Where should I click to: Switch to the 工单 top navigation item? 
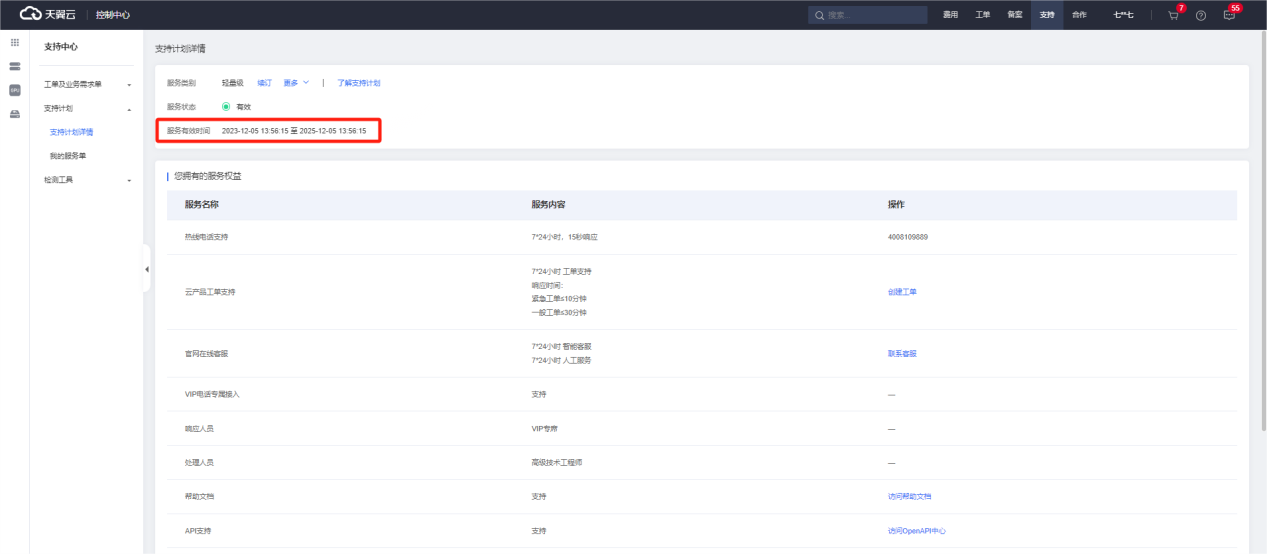(982, 15)
